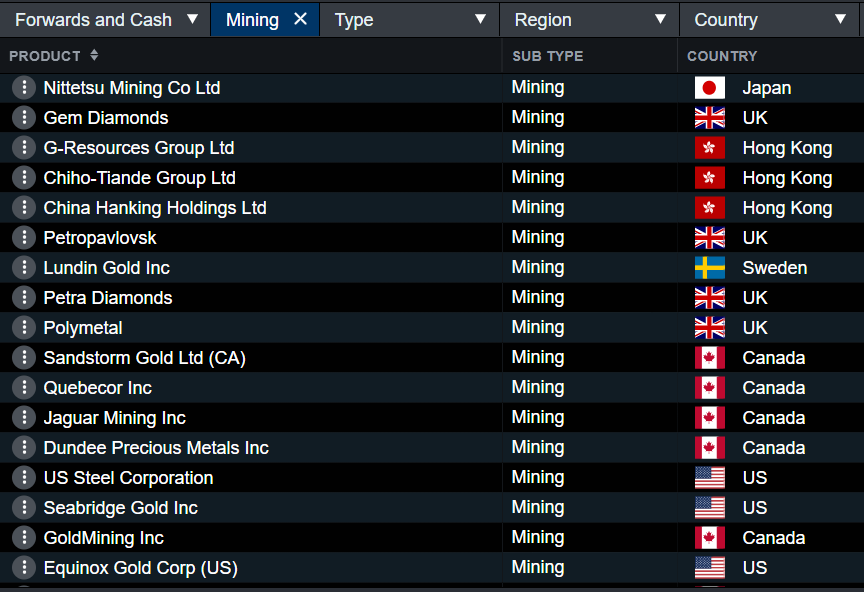Open options menu for Nittetsu Mining Co Ltd
This screenshot has height=592, width=864.
(x=23, y=88)
